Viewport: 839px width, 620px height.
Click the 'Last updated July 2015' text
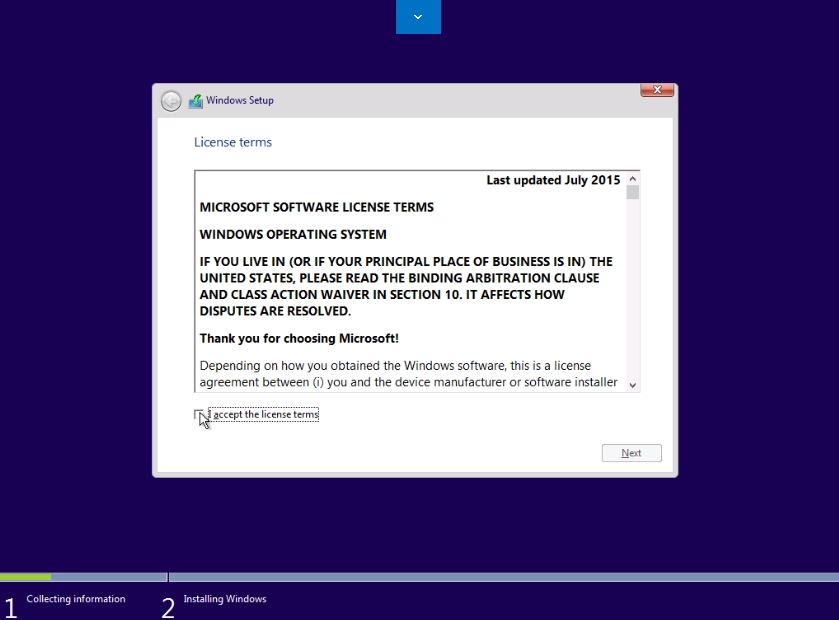coord(553,180)
